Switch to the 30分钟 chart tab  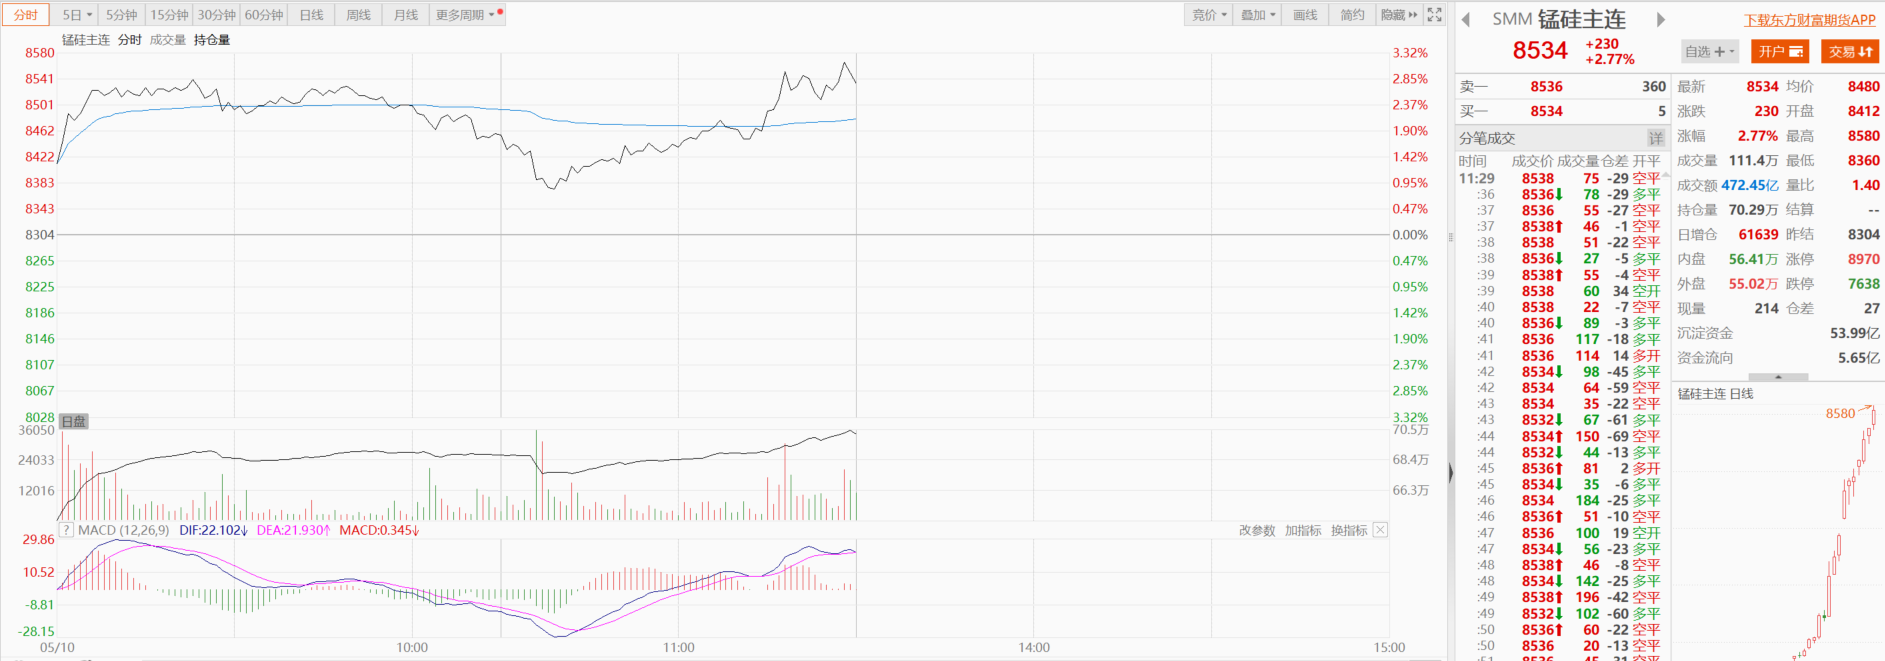click(216, 15)
